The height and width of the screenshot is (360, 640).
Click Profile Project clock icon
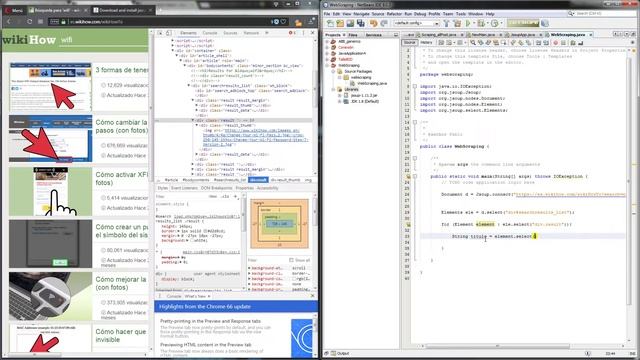pyautogui.click(x=495, y=24)
